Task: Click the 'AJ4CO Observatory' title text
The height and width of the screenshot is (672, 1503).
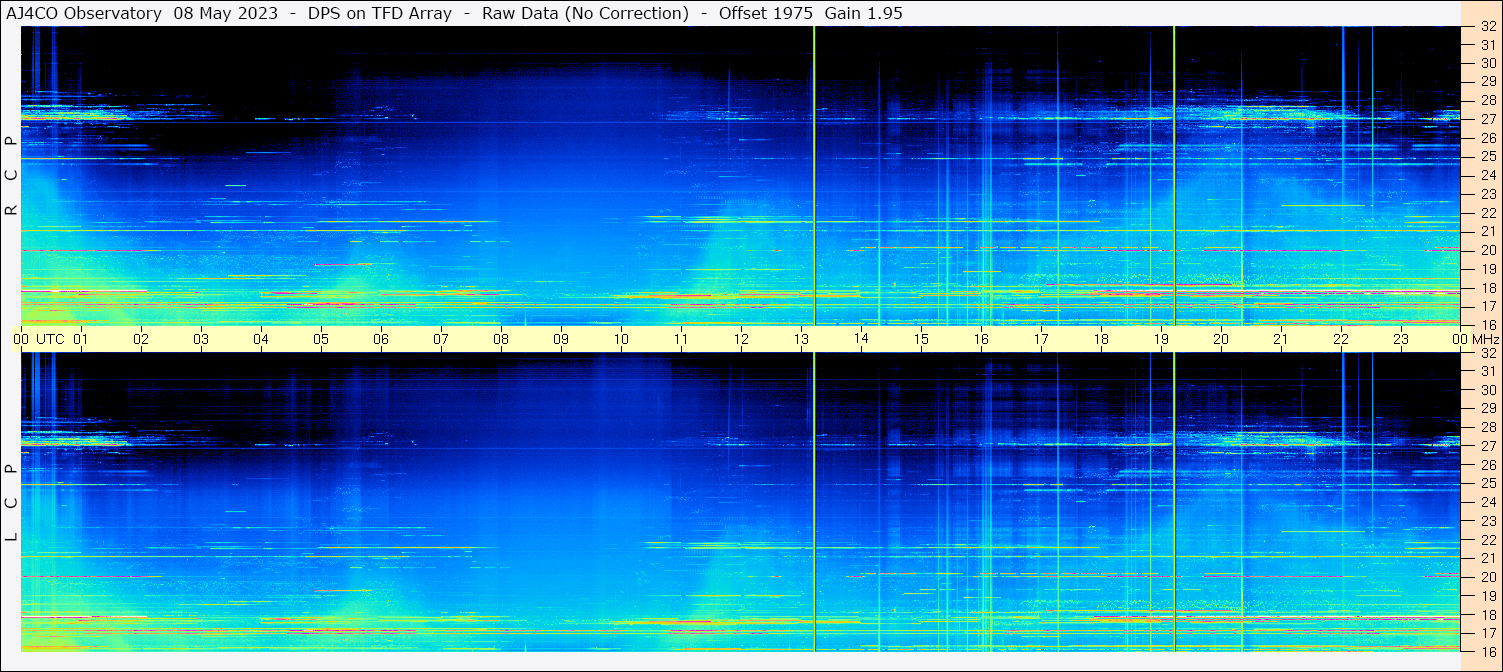Action: click(84, 14)
